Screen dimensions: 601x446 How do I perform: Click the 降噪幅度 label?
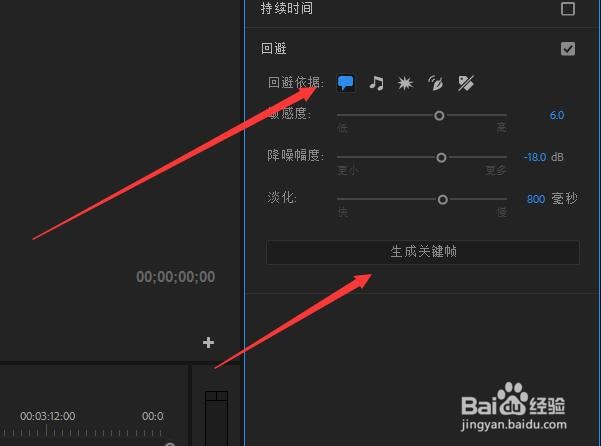(295, 156)
